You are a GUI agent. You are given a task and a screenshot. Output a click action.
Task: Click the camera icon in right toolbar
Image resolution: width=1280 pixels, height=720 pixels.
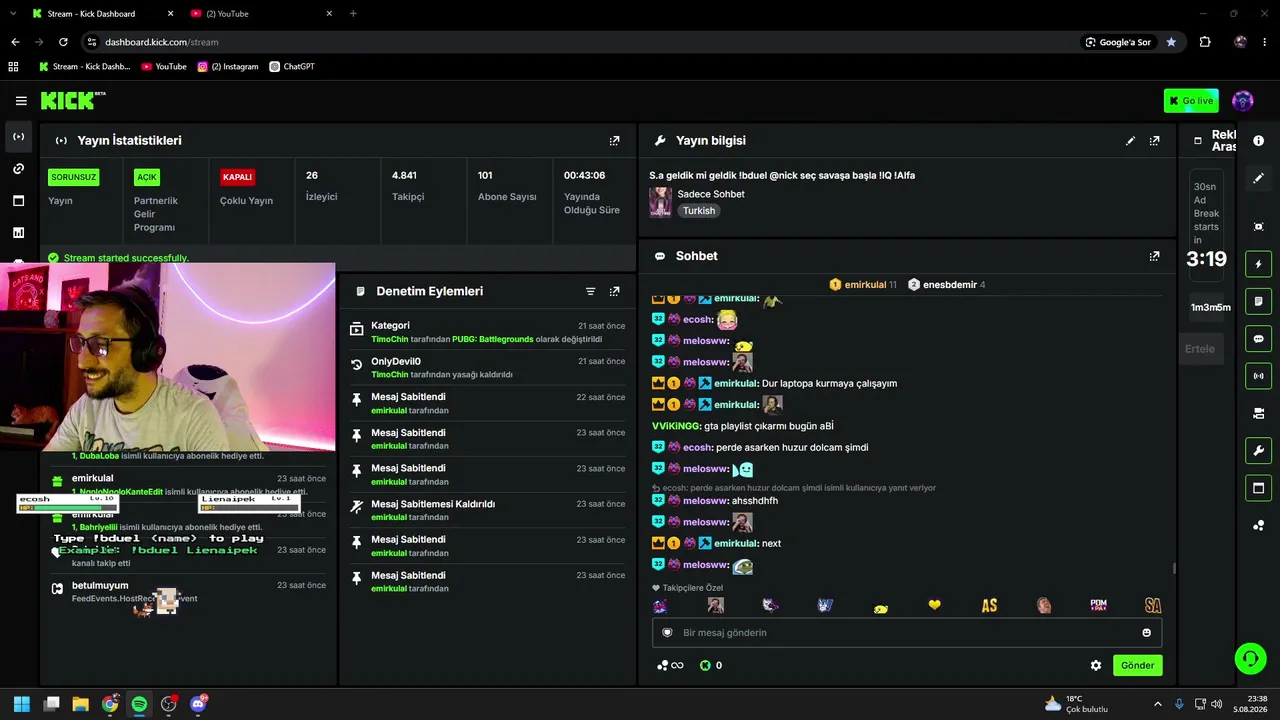coord(1258,413)
